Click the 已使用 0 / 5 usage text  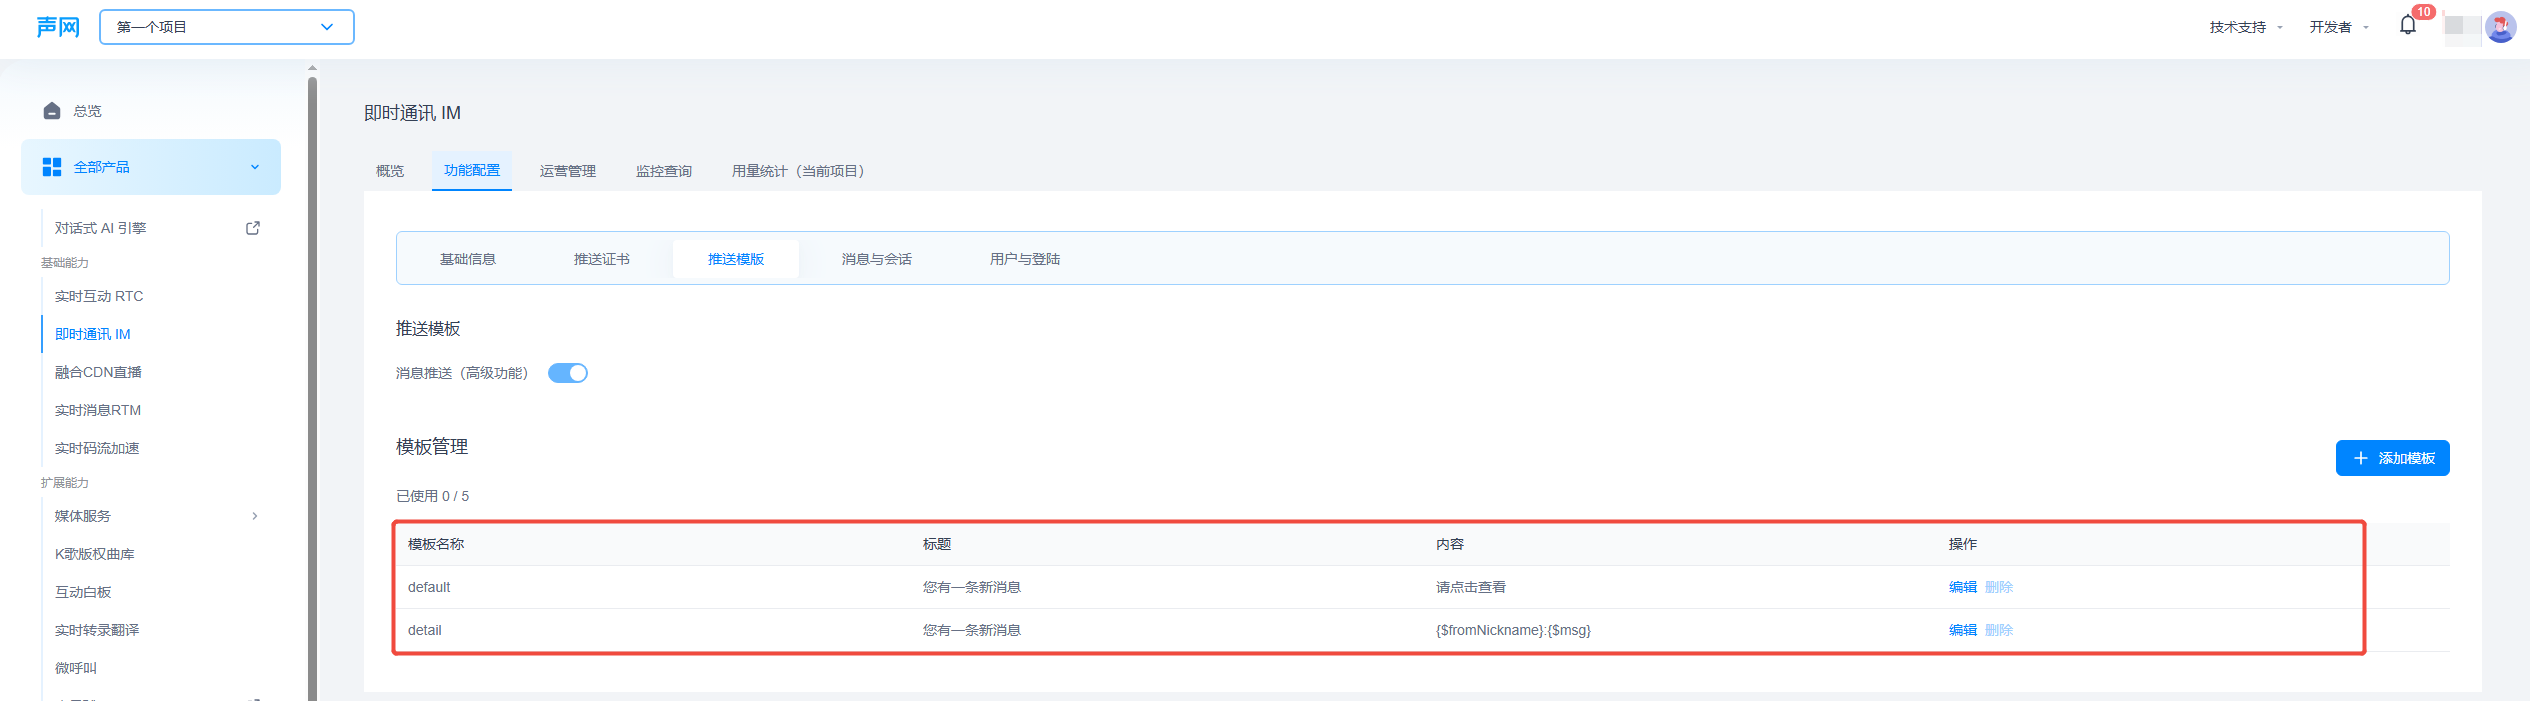[432, 496]
